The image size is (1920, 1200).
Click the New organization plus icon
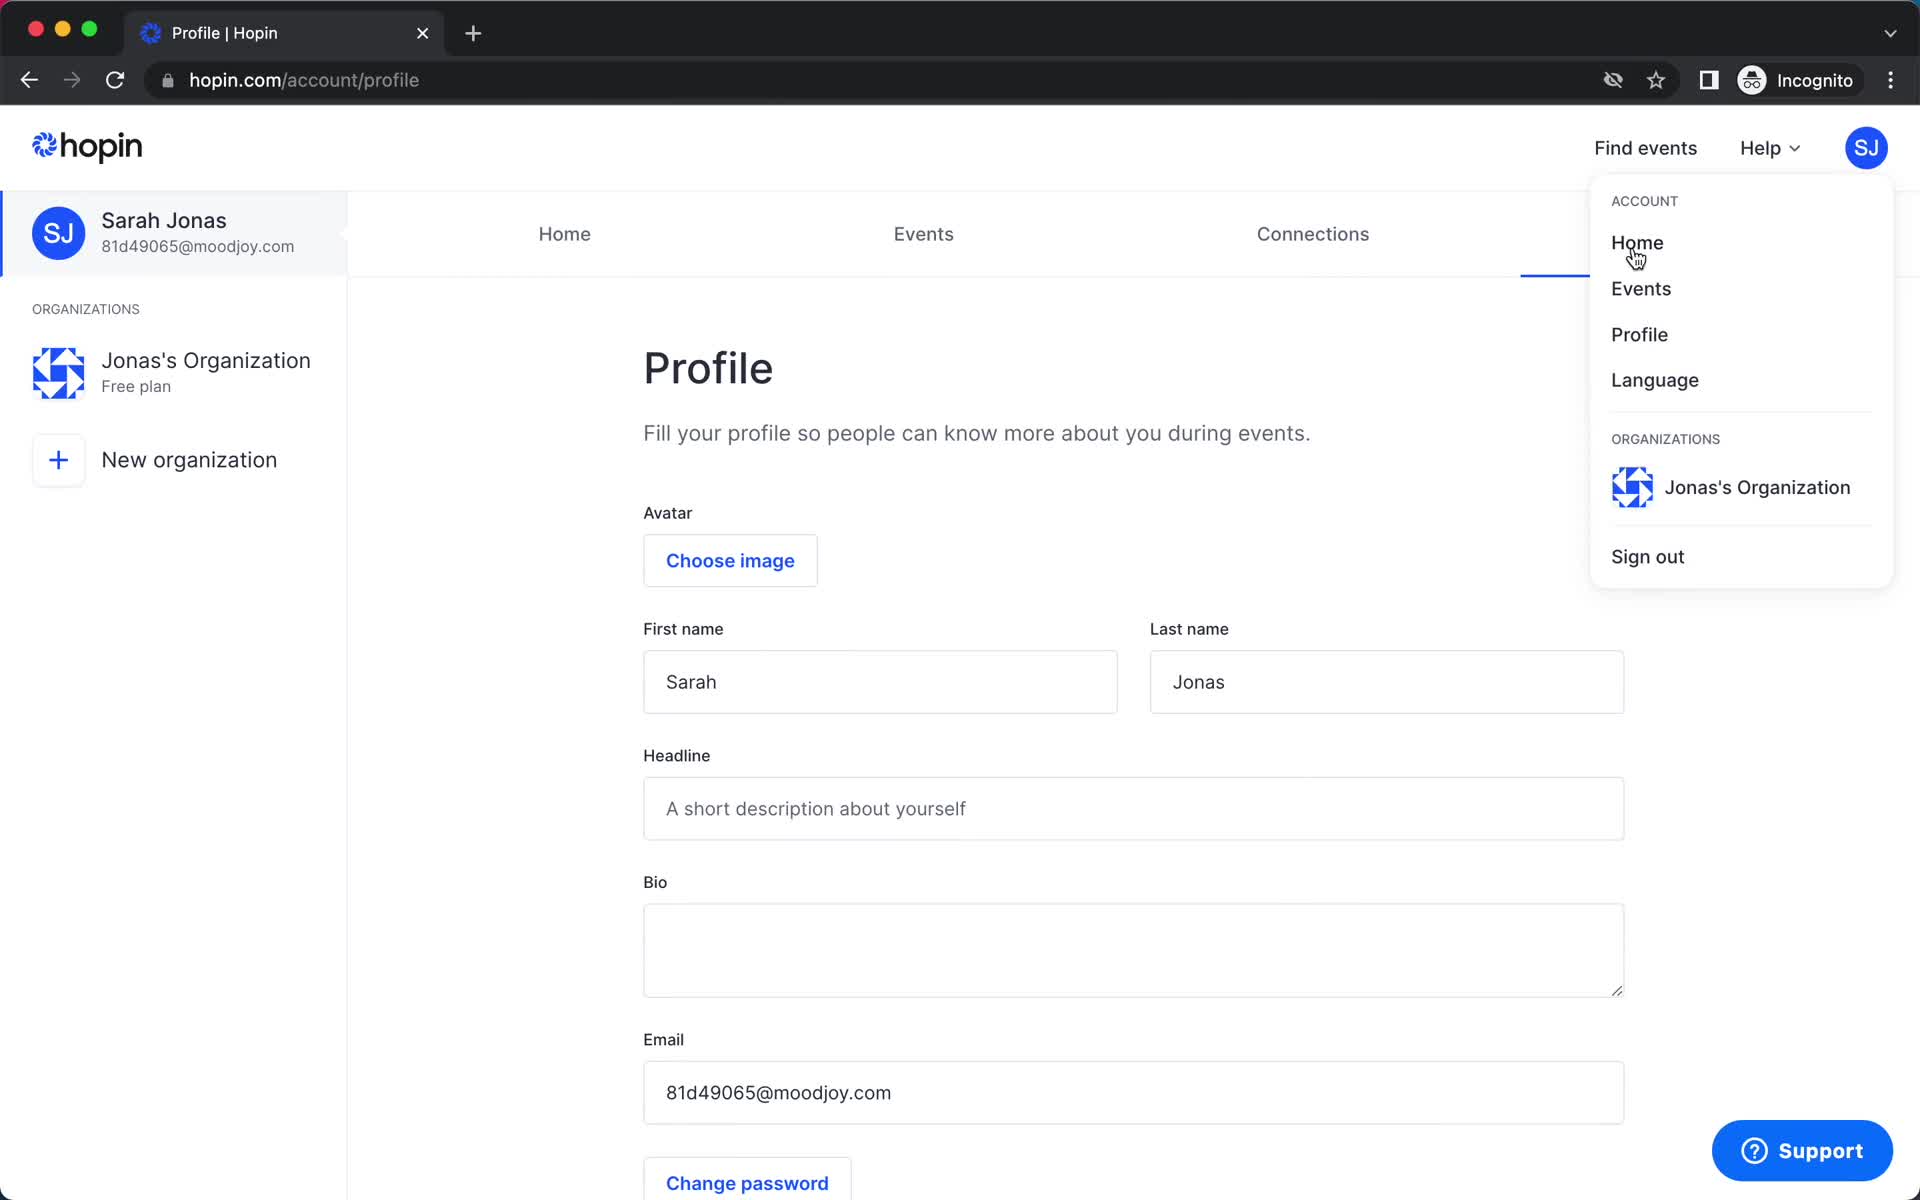[57, 459]
